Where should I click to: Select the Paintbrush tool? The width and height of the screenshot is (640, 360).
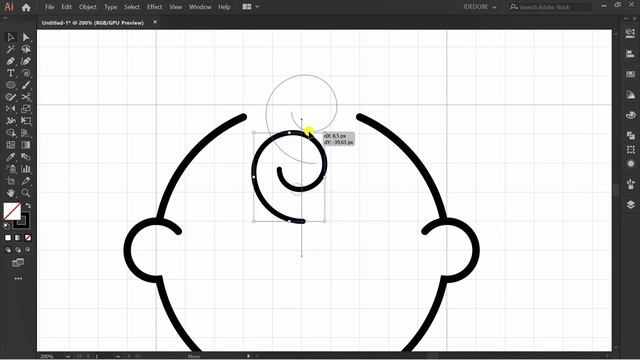tap(26, 85)
